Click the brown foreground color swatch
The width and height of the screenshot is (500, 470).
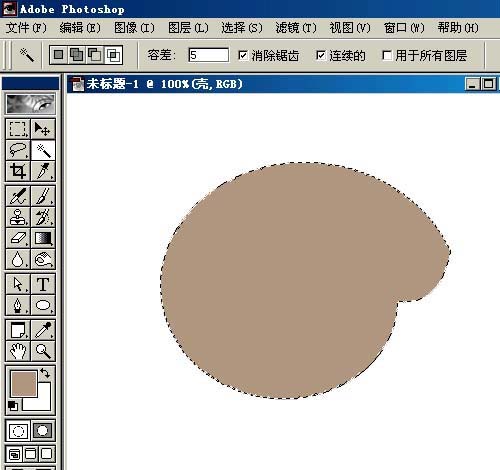pyautogui.click(x=23, y=384)
